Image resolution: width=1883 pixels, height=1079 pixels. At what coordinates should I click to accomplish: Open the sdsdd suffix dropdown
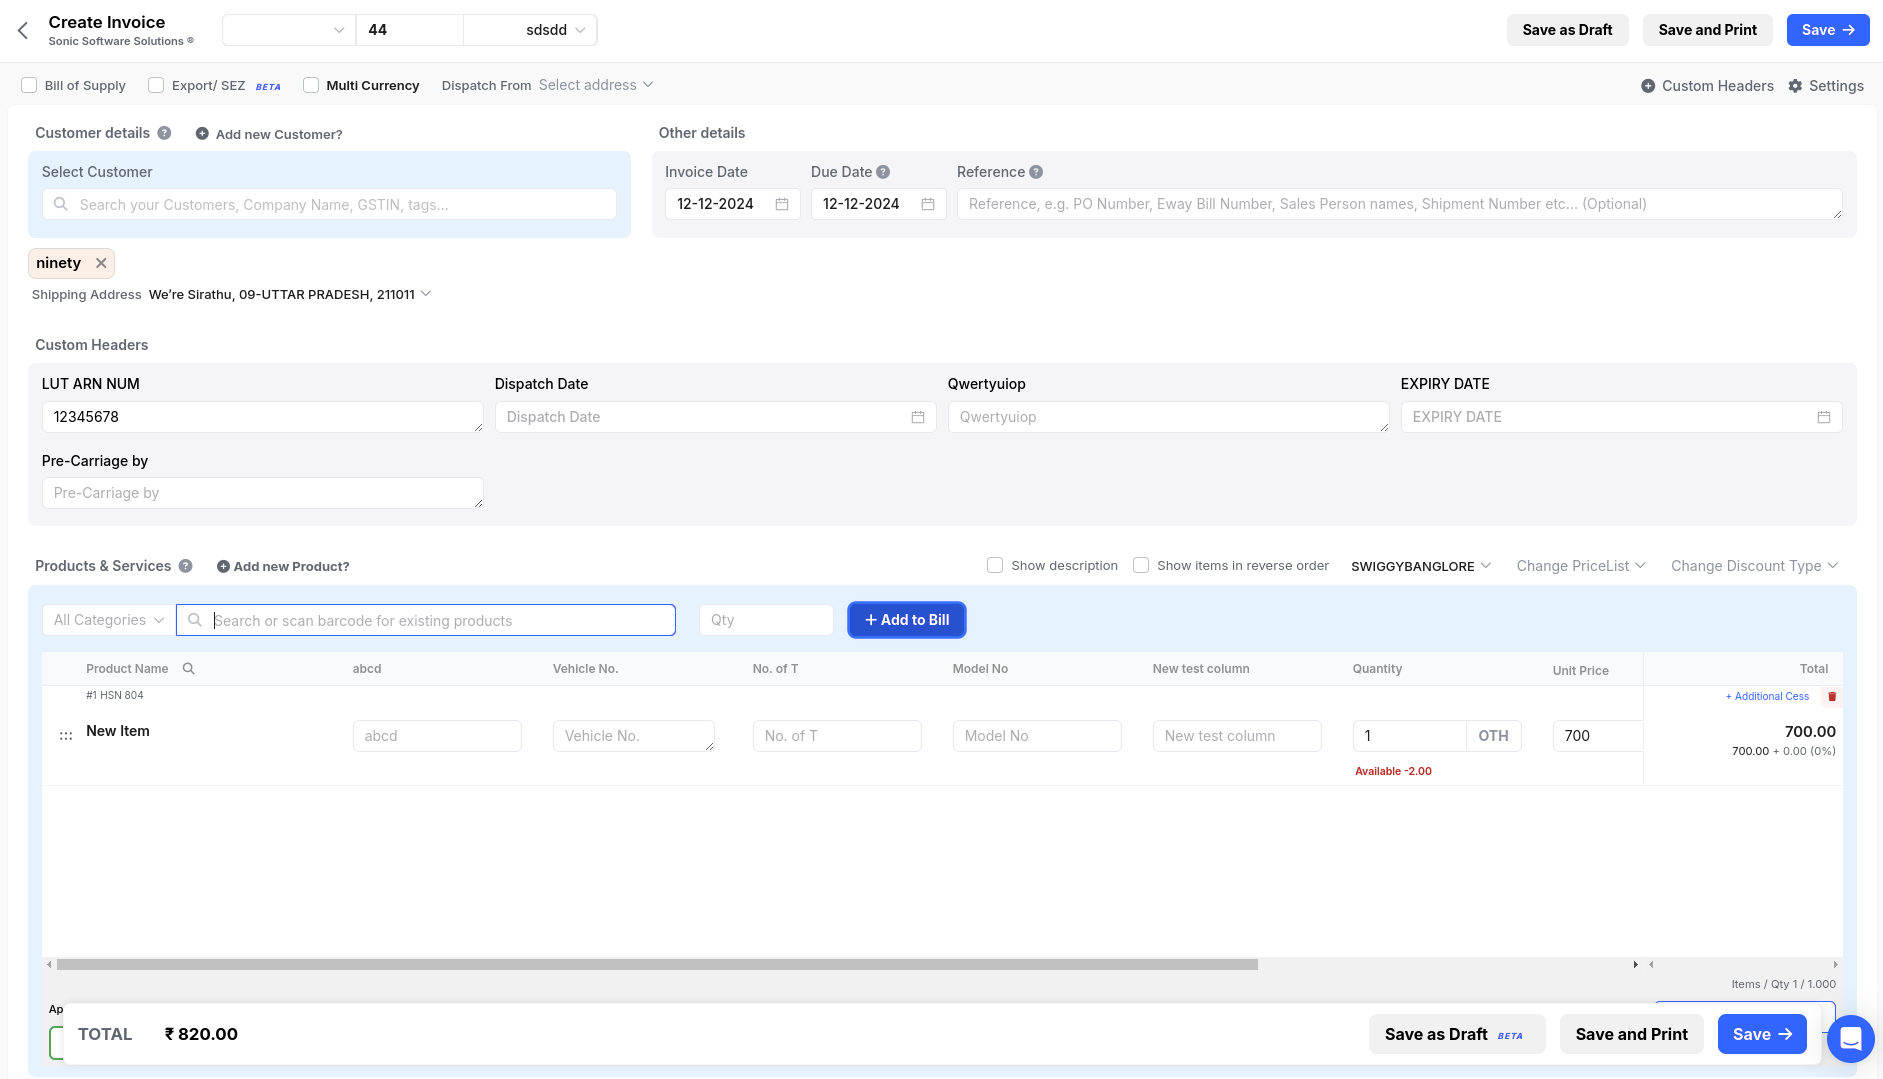click(x=530, y=30)
